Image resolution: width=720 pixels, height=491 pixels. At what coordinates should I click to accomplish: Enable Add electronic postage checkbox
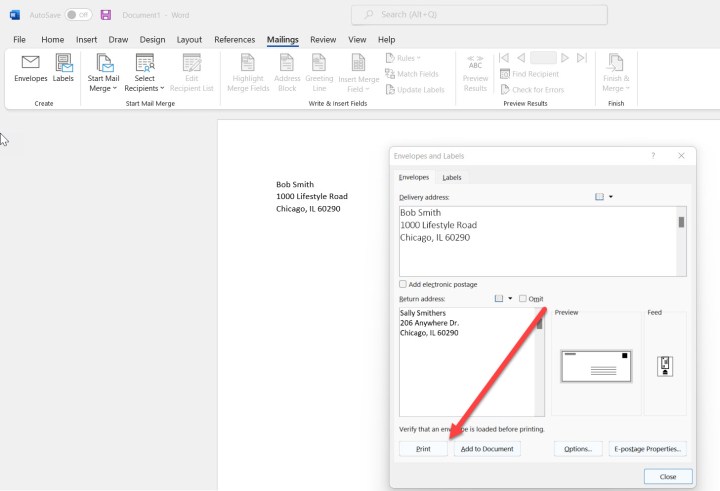[x=403, y=284]
